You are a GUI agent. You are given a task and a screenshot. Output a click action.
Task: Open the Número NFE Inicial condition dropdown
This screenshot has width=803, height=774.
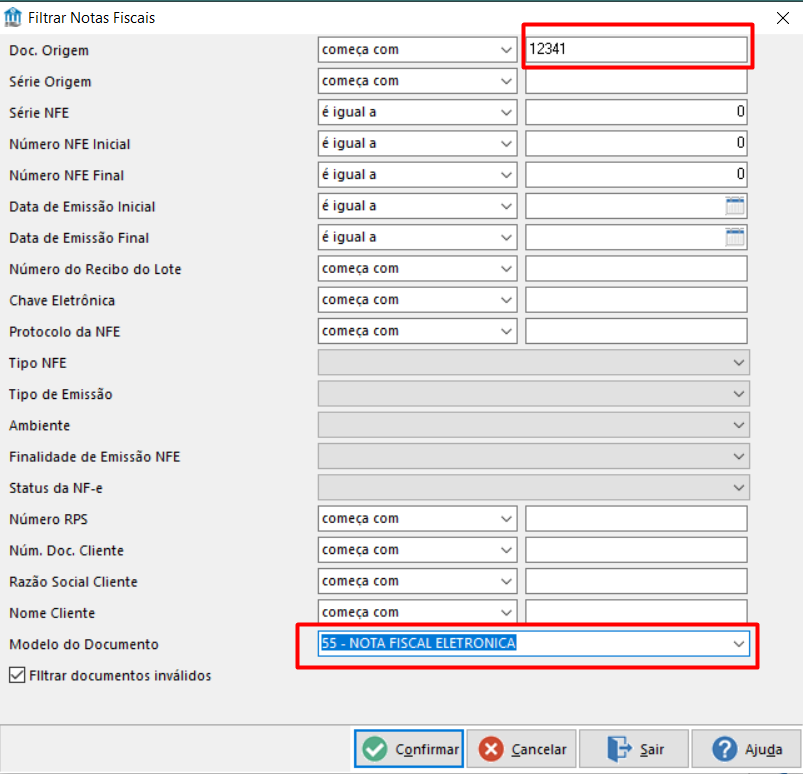417,143
